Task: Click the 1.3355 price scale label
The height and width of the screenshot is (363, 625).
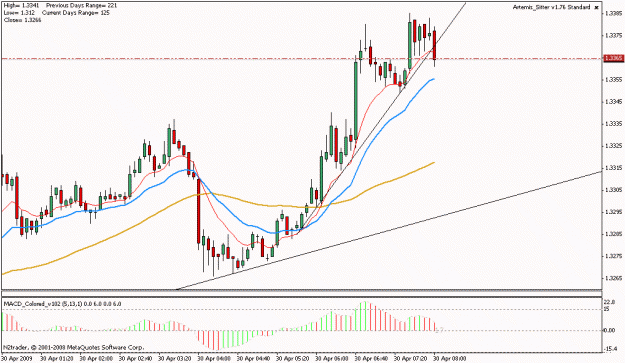Action: coord(613,80)
